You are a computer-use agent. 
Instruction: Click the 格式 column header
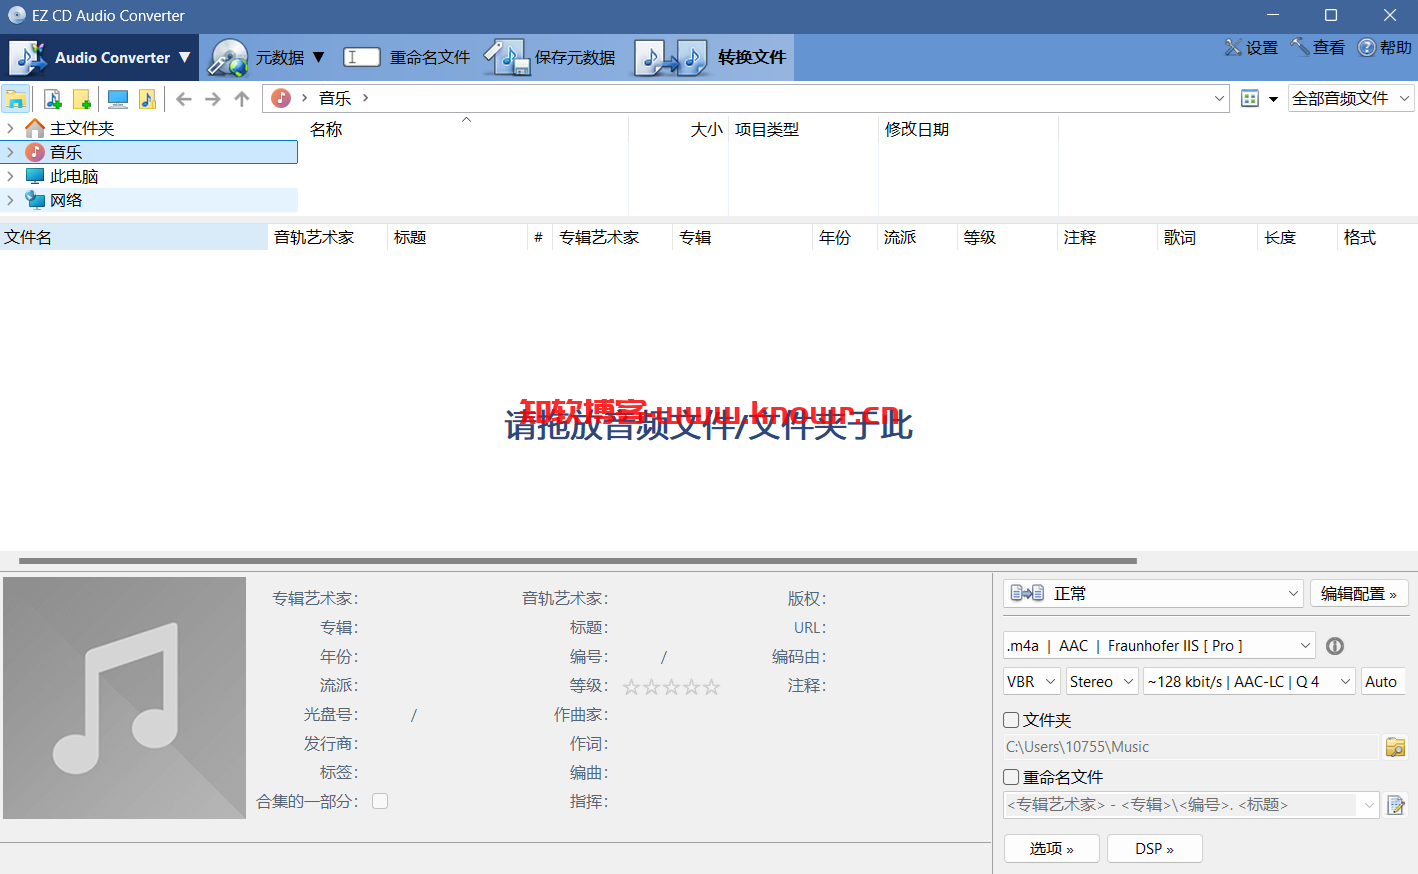pyautogui.click(x=1377, y=237)
